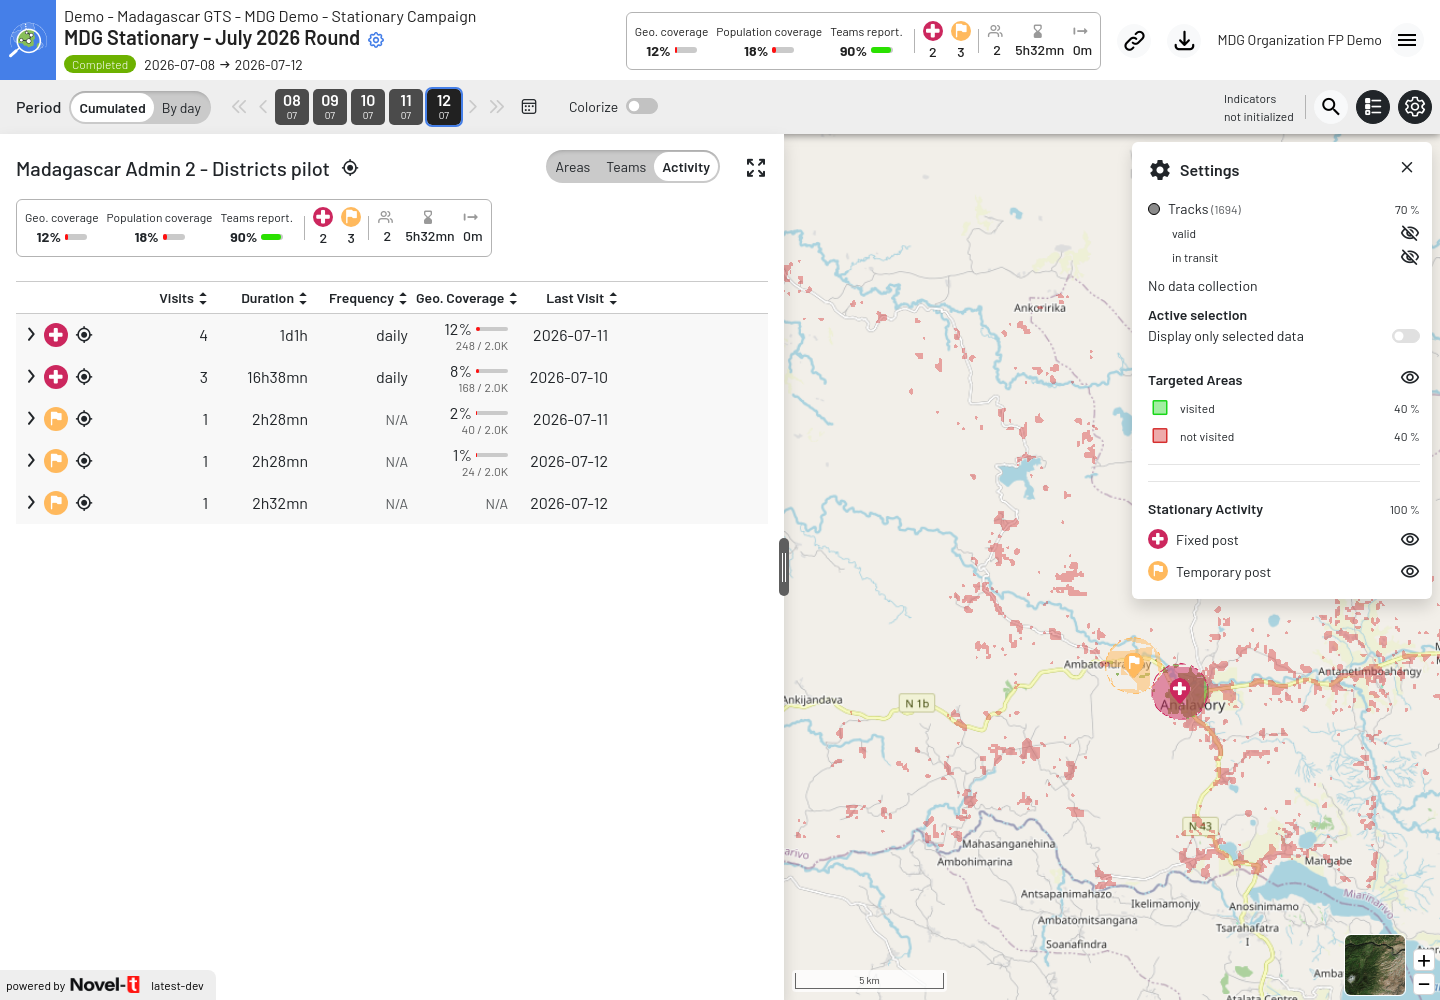Expand the 2h28mn row dated 2026-07-12
1440x1000 pixels.
(x=31, y=461)
